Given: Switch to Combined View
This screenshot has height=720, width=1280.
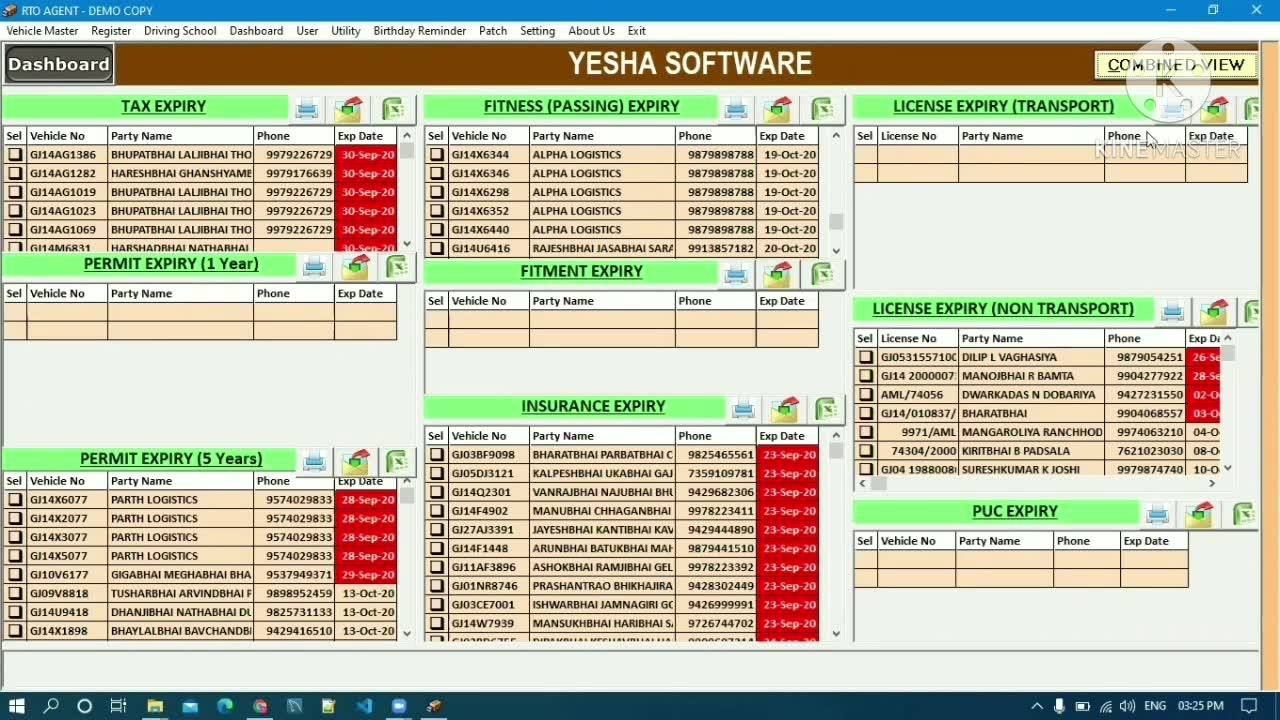Looking at the screenshot, I should pos(1176,65).
